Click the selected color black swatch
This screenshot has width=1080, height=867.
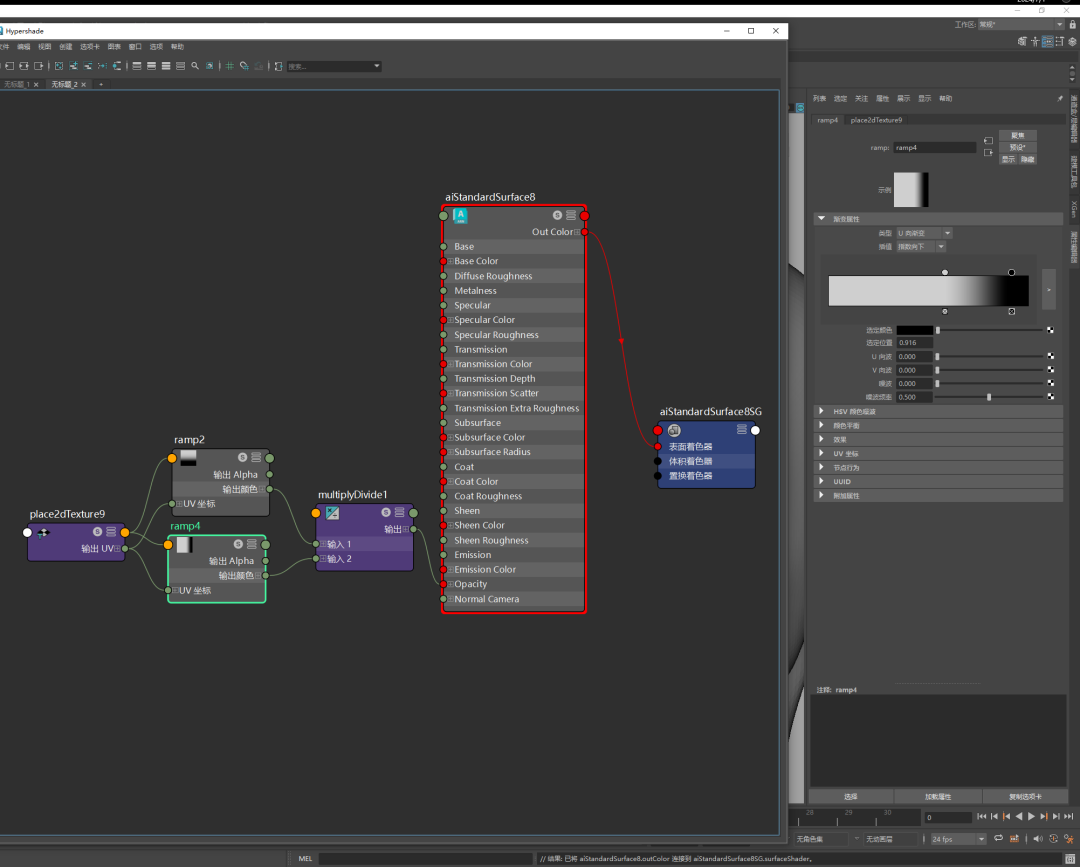915,331
